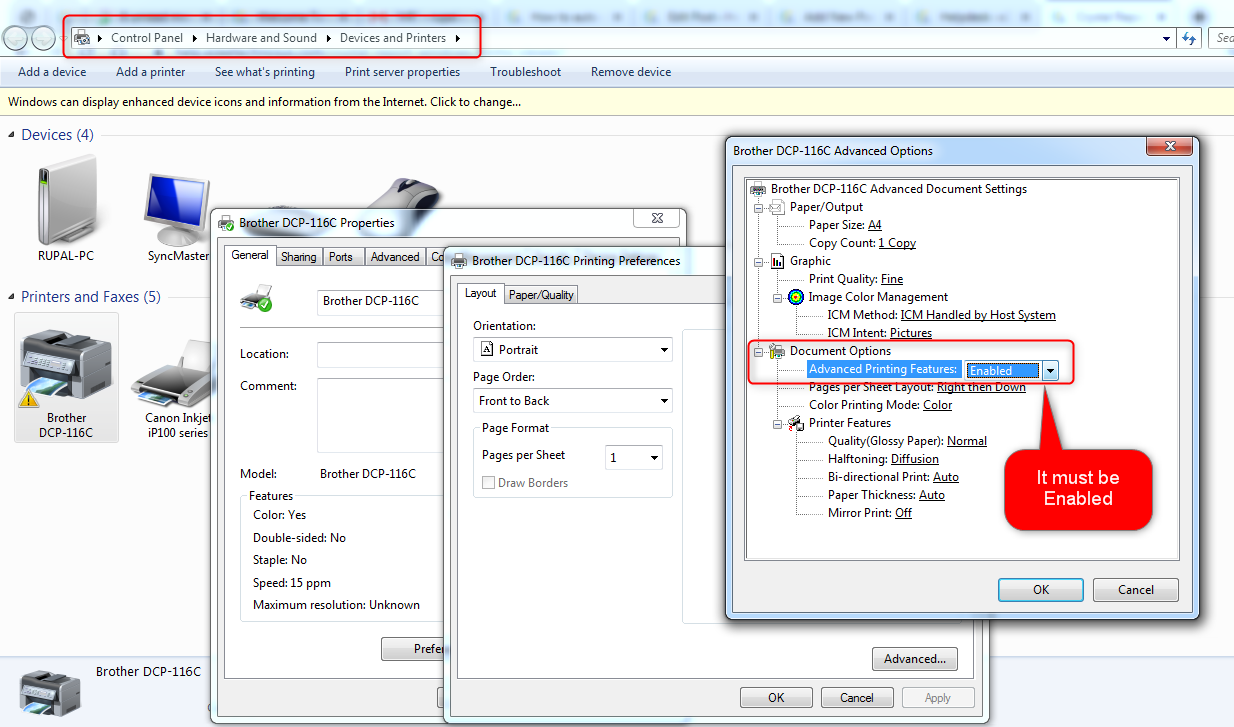The width and height of the screenshot is (1234, 727).
Task: Select the General tab in Properties
Action: pos(250,255)
